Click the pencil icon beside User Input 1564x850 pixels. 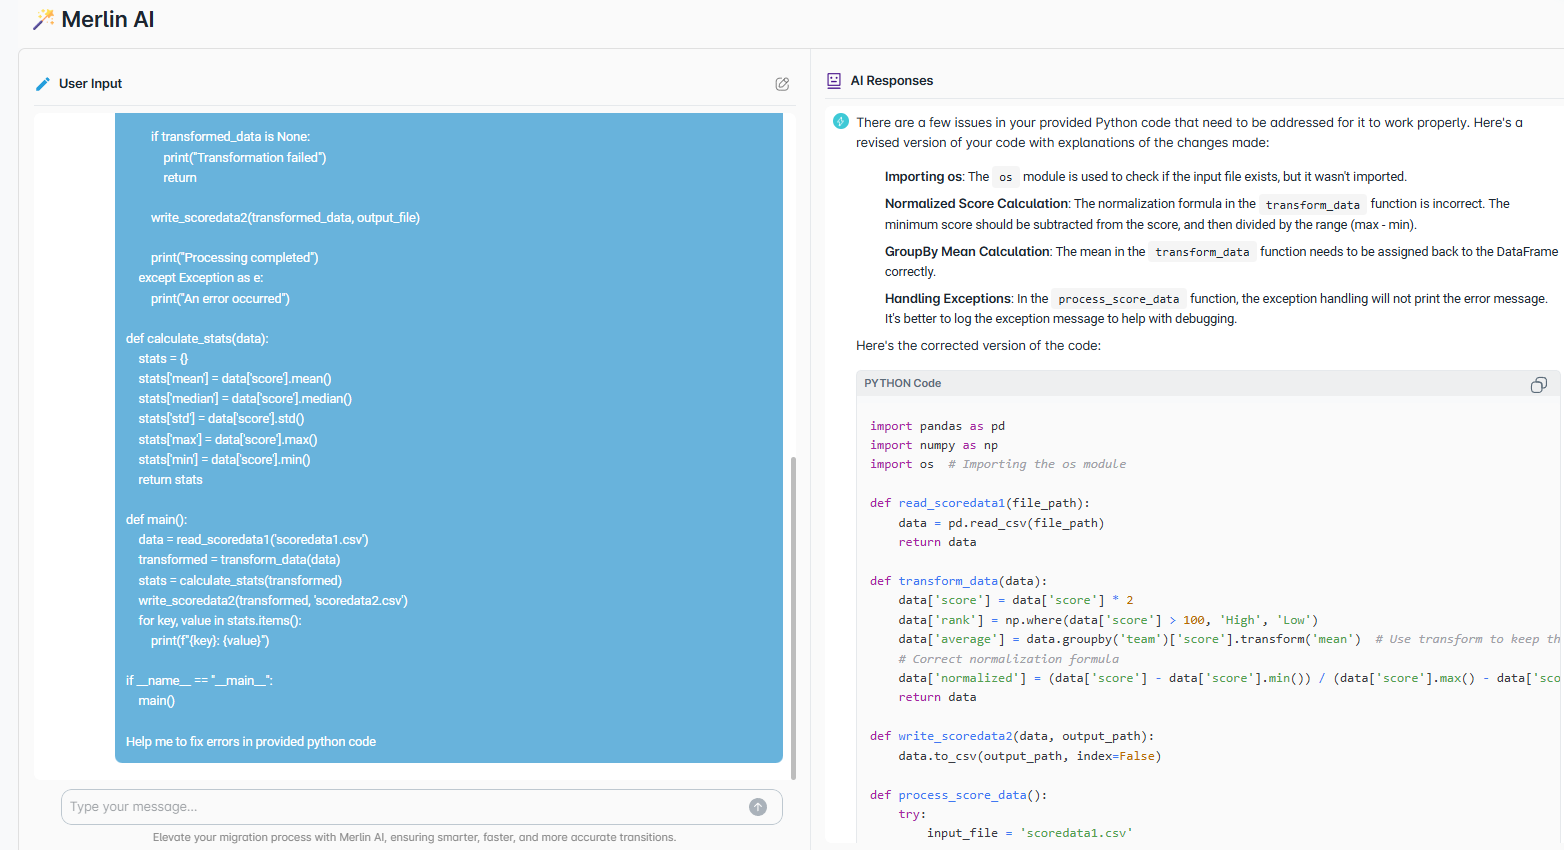point(42,84)
